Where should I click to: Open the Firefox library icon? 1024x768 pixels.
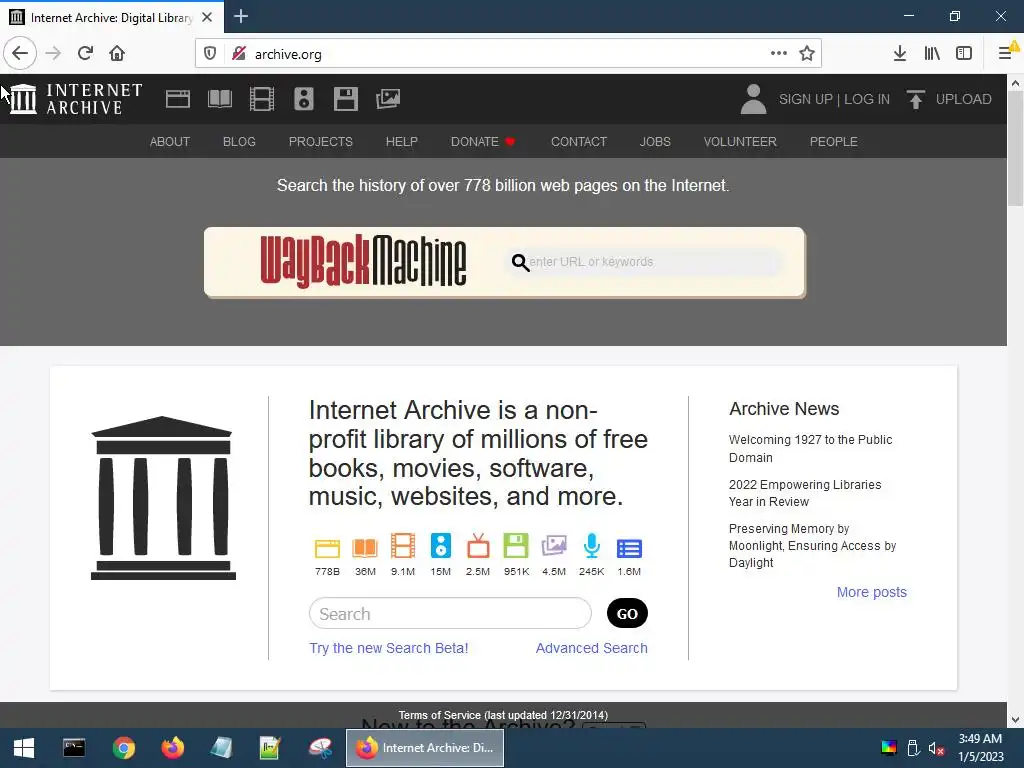[932, 53]
